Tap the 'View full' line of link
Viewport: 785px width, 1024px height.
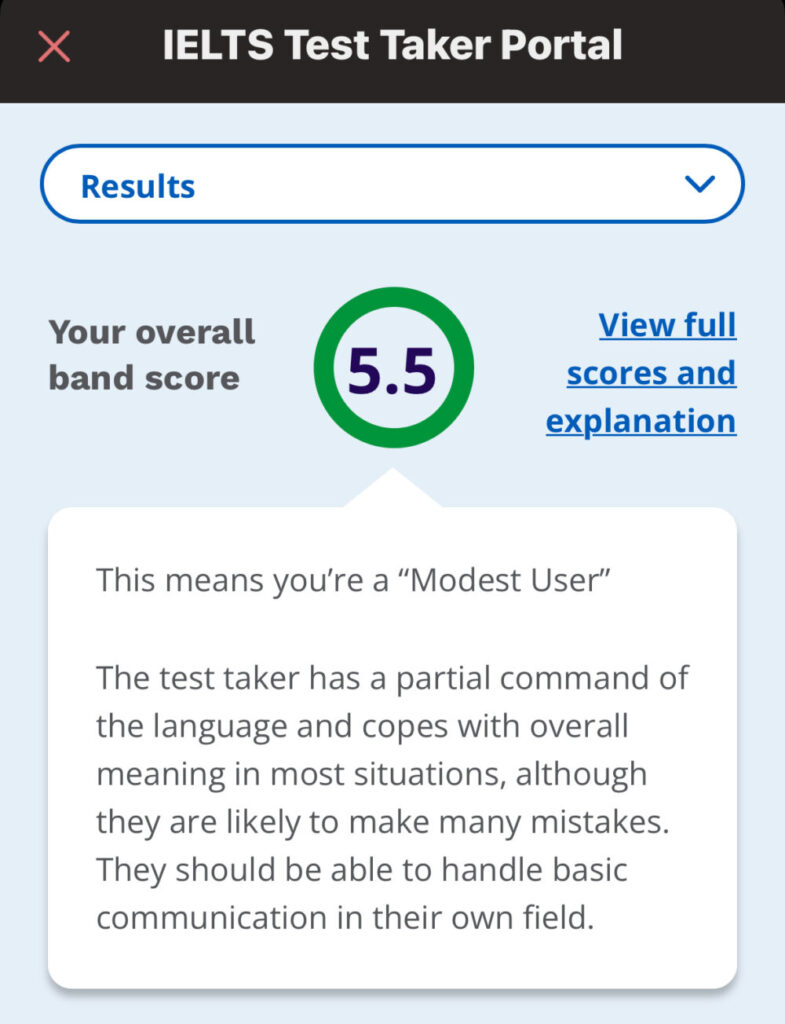point(667,325)
